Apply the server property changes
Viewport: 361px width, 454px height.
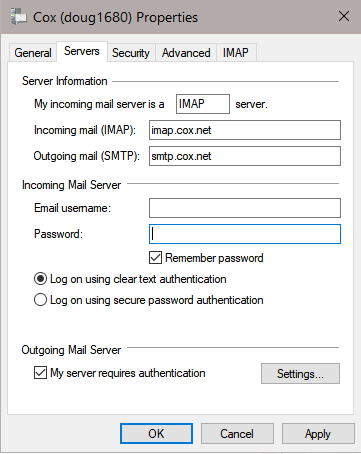pyautogui.click(x=318, y=434)
